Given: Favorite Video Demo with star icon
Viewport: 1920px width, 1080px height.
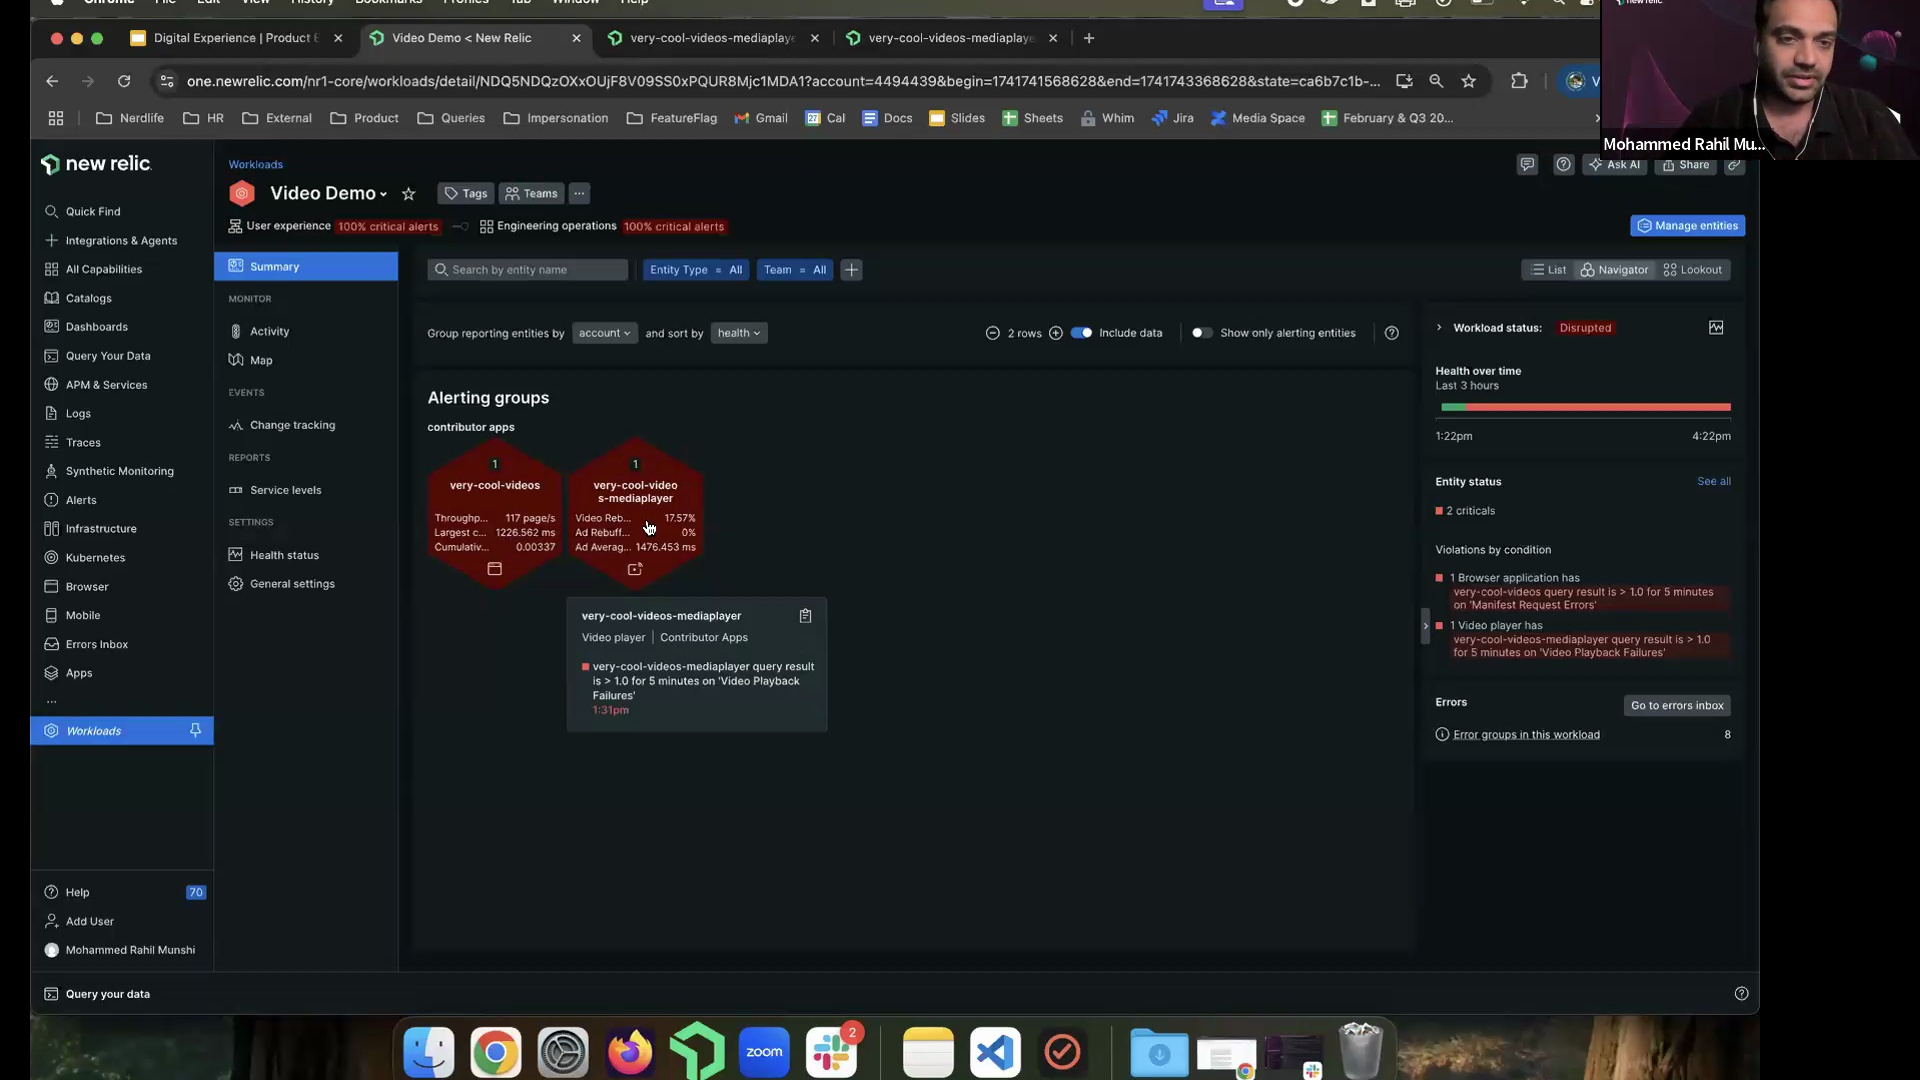Looking at the screenshot, I should click(x=408, y=194).
